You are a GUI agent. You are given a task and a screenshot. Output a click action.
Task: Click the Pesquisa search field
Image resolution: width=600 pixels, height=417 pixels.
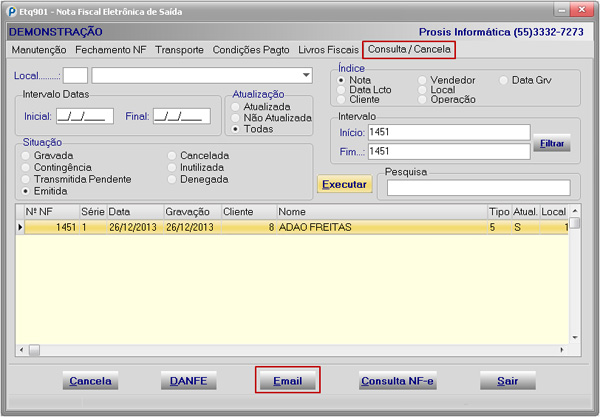coord(478,188)
